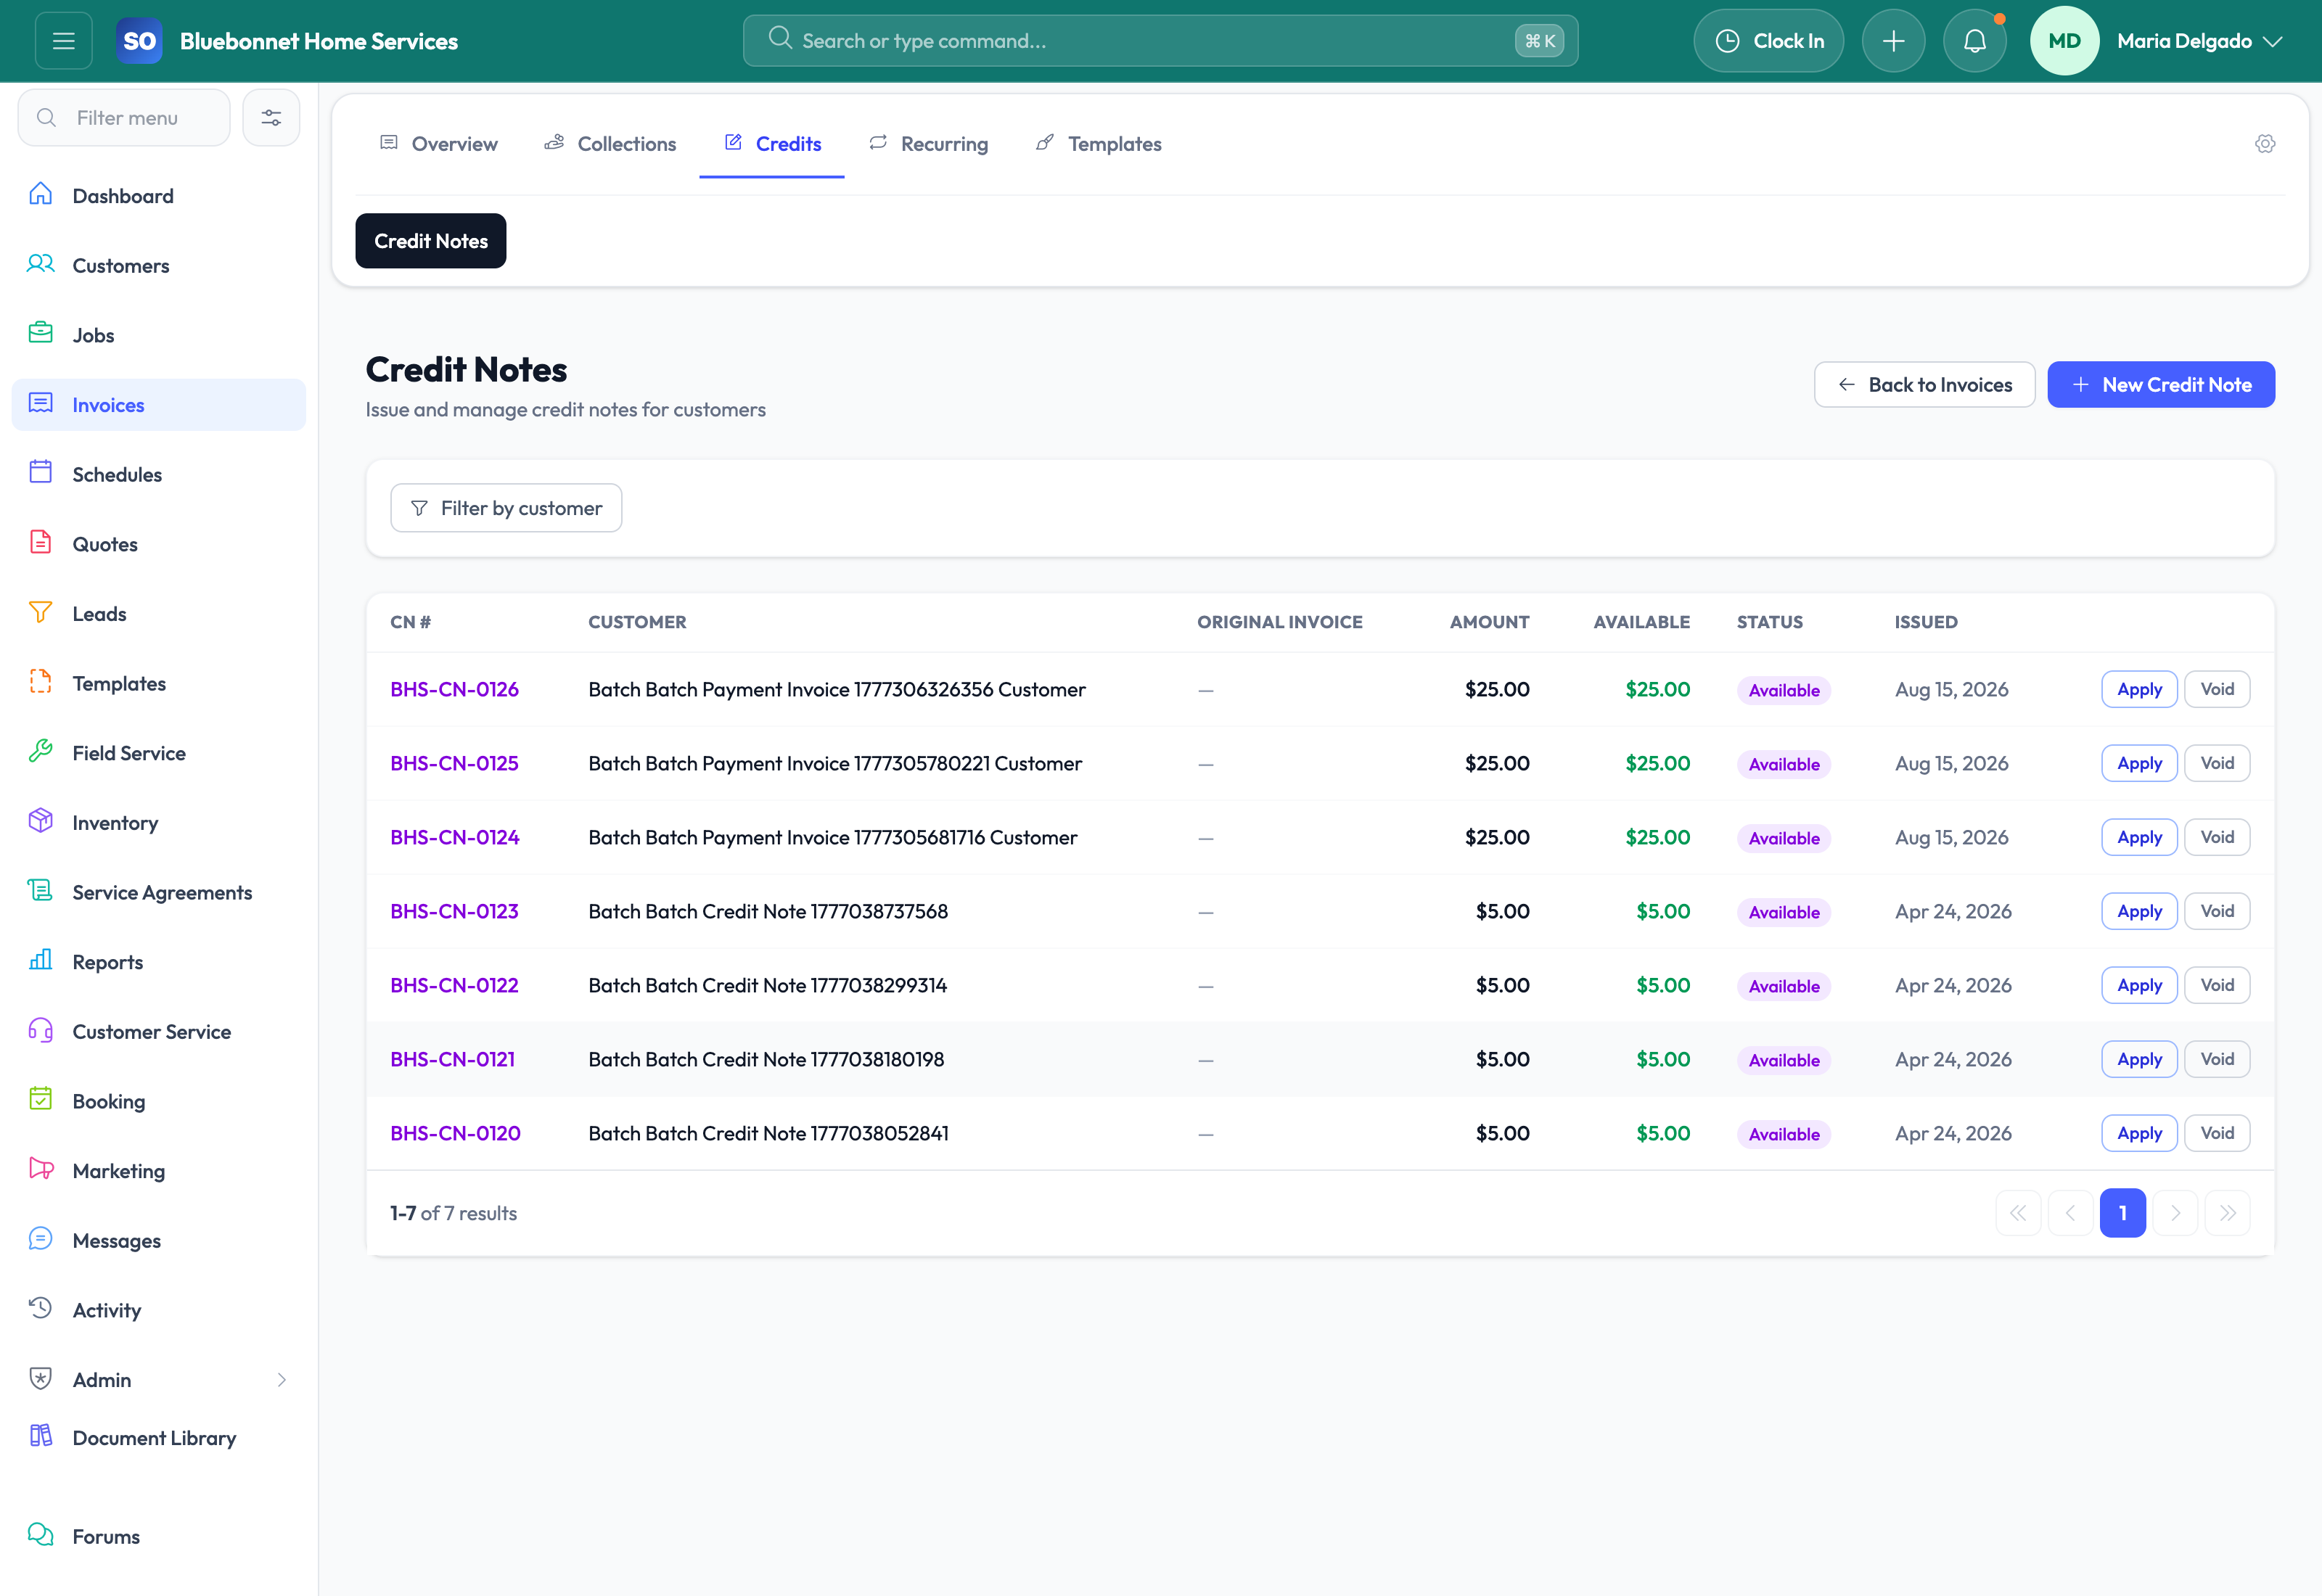Open Booking from the sidebar

point(158,1102)
